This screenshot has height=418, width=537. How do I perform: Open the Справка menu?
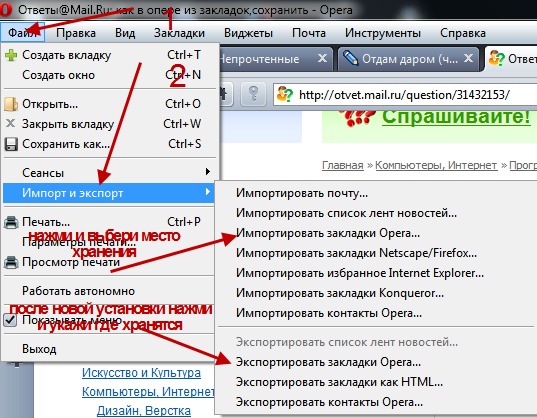tap(463, 33)
